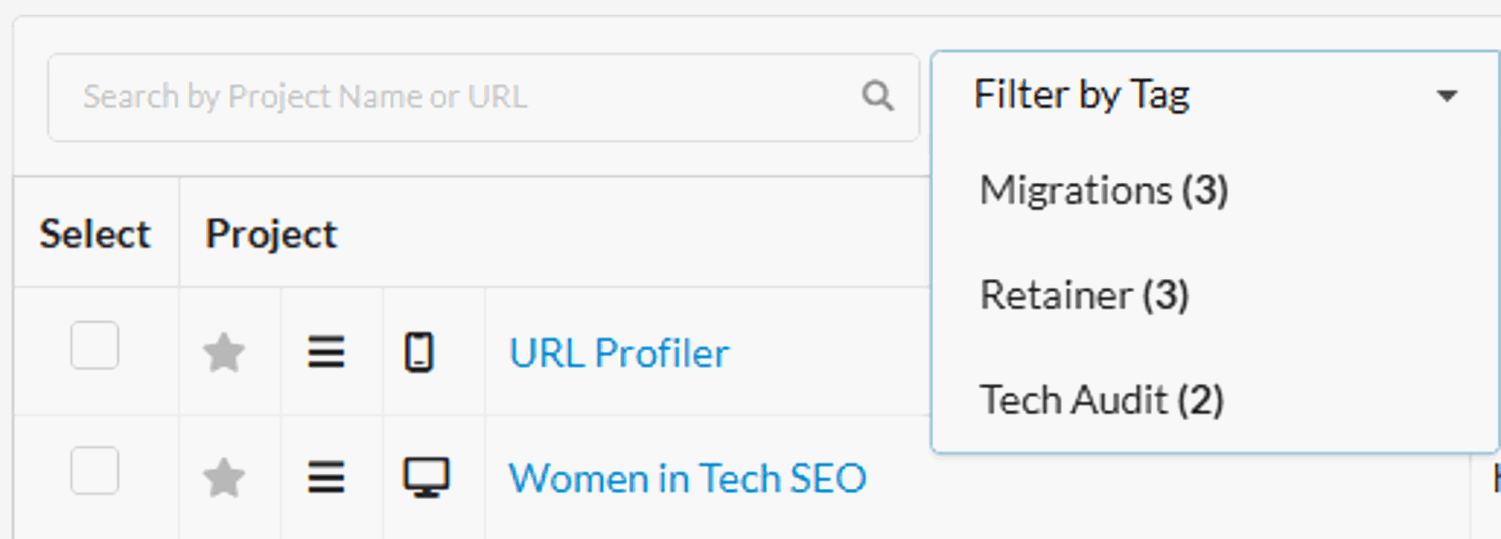Viewport: 1501px width, 539px height.
Task: Click the Project column header
Action: (x=271, y=234)
